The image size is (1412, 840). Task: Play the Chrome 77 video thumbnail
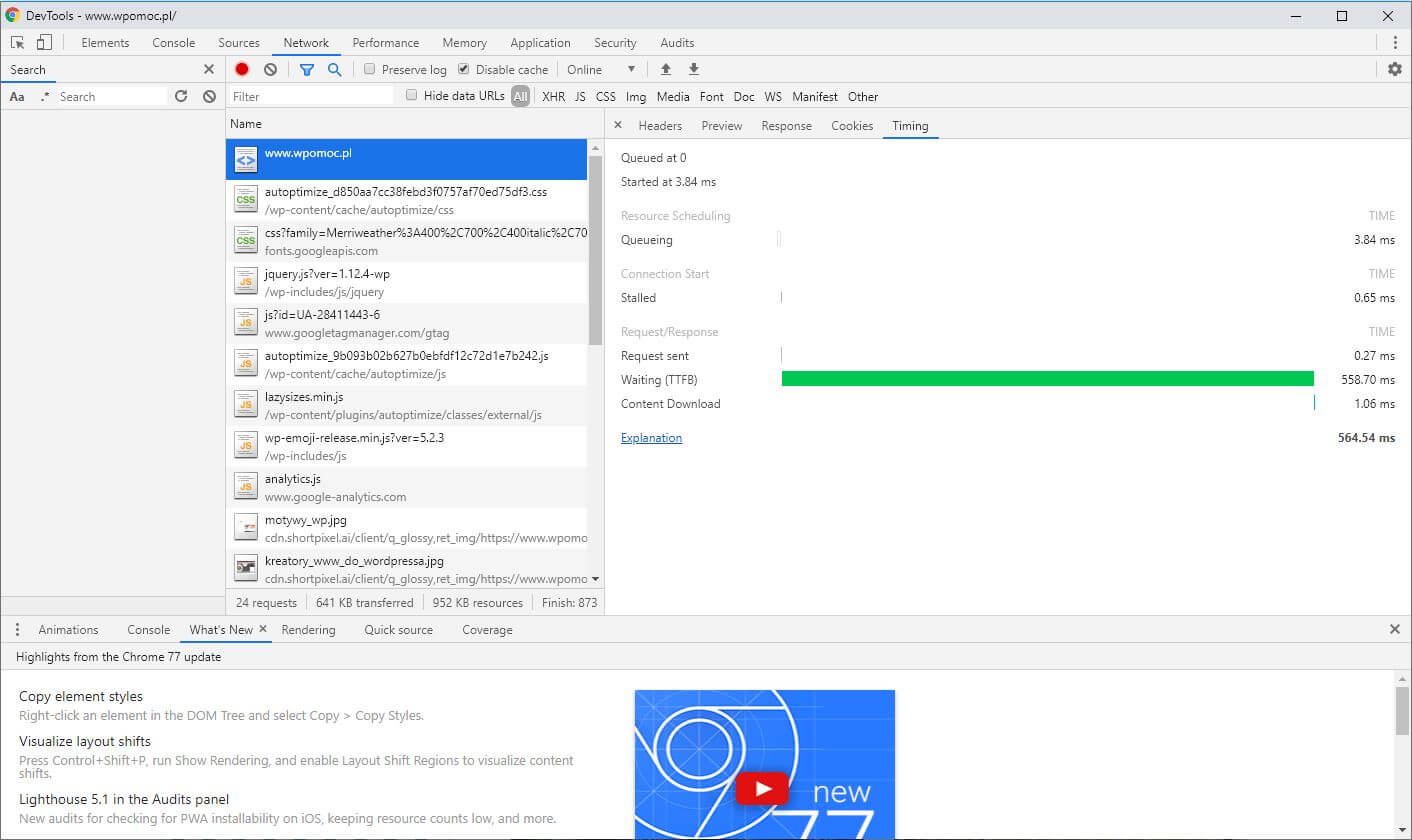[764, 789]
